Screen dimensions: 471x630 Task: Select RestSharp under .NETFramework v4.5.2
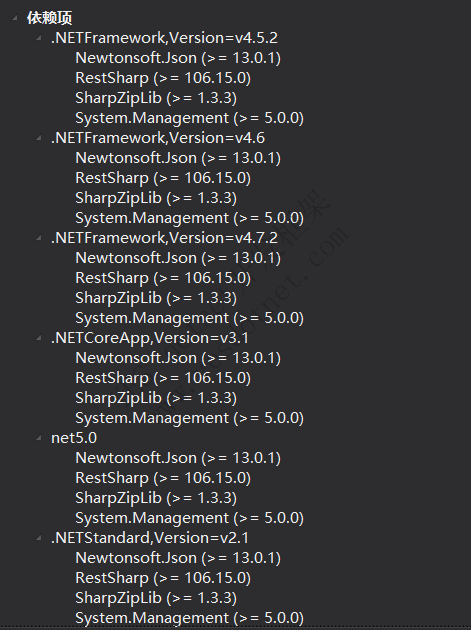pos(163,78)
